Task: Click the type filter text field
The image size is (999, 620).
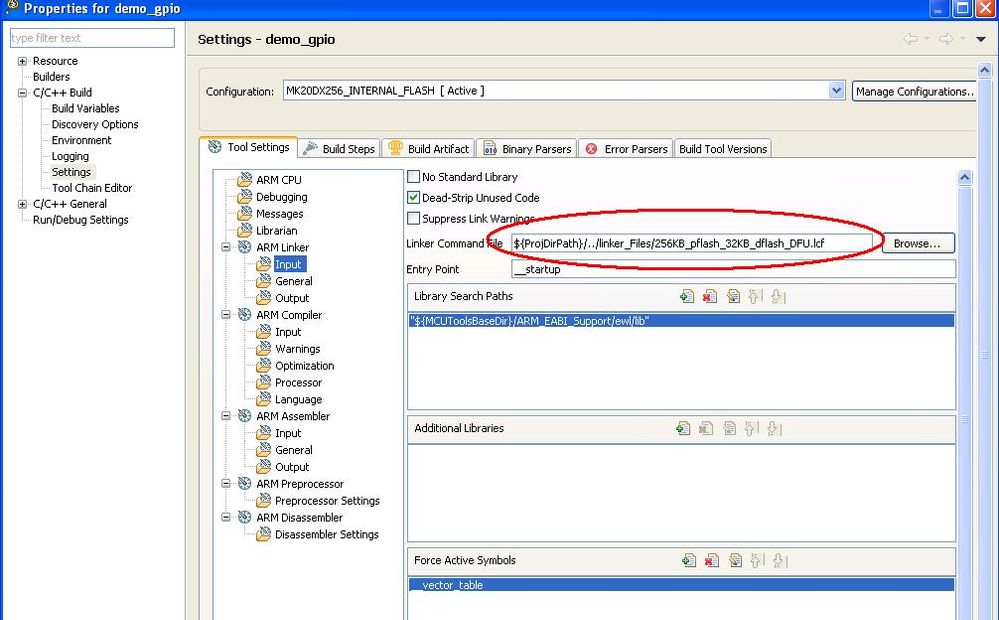Action: pos(92,38)
